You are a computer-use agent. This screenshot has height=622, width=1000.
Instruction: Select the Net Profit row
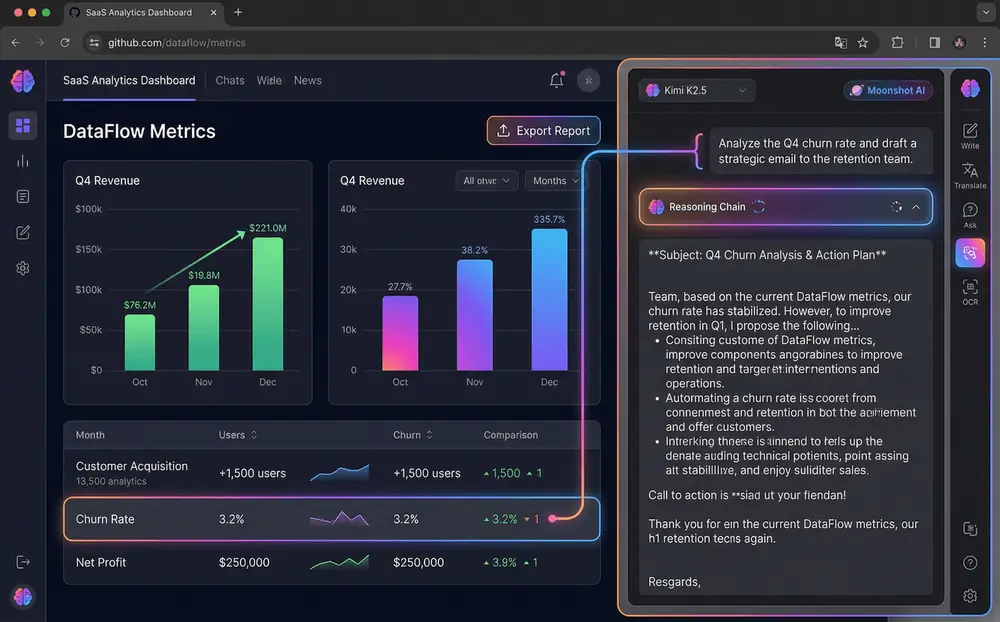click(332, 563)
